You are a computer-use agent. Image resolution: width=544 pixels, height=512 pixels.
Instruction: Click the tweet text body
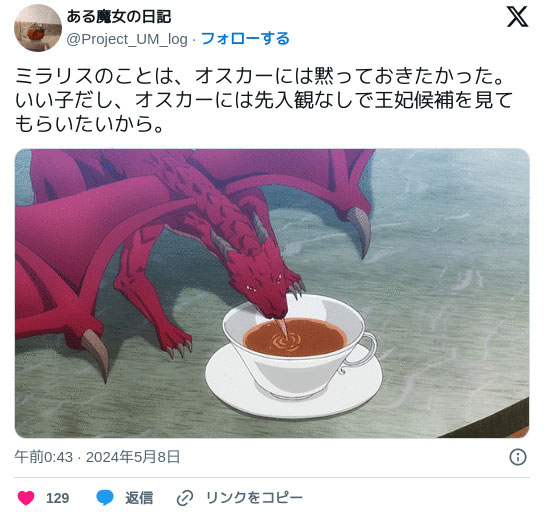264,100
